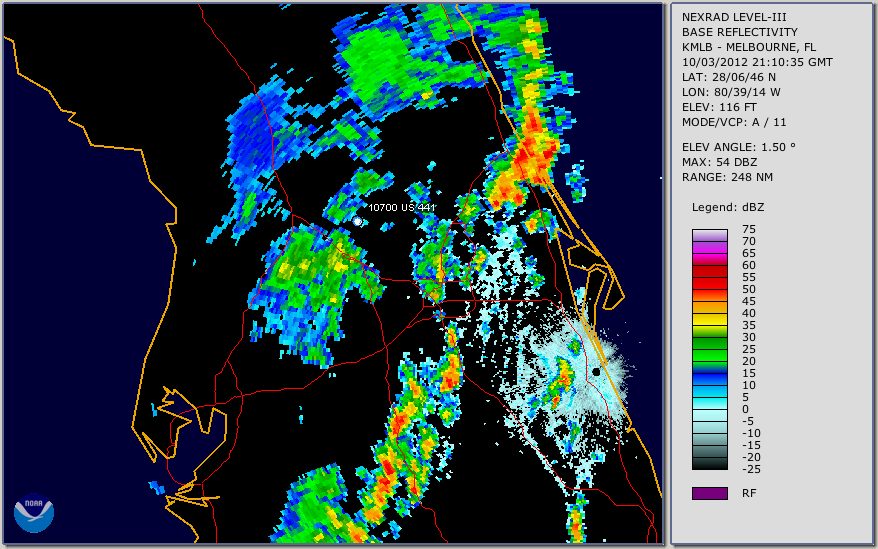The height and width of the screenshot is (549, 878).
Task: Click the '-25' value on the legend
Action: pos(749,469)
